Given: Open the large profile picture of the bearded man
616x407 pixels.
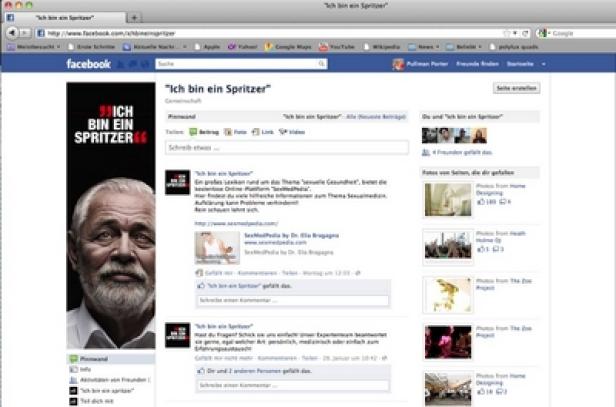Looking at the screenshot, I should pos(111,215).
